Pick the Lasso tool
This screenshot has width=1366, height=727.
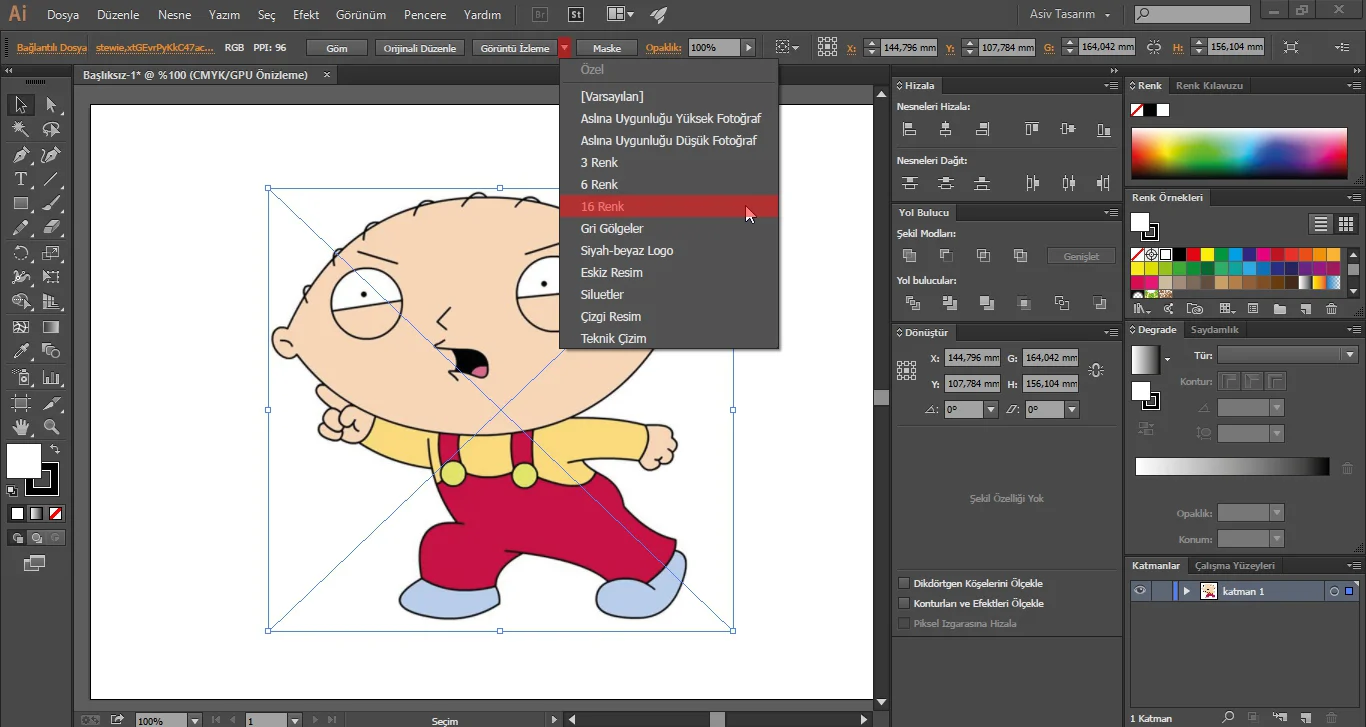tap(51, 129)
